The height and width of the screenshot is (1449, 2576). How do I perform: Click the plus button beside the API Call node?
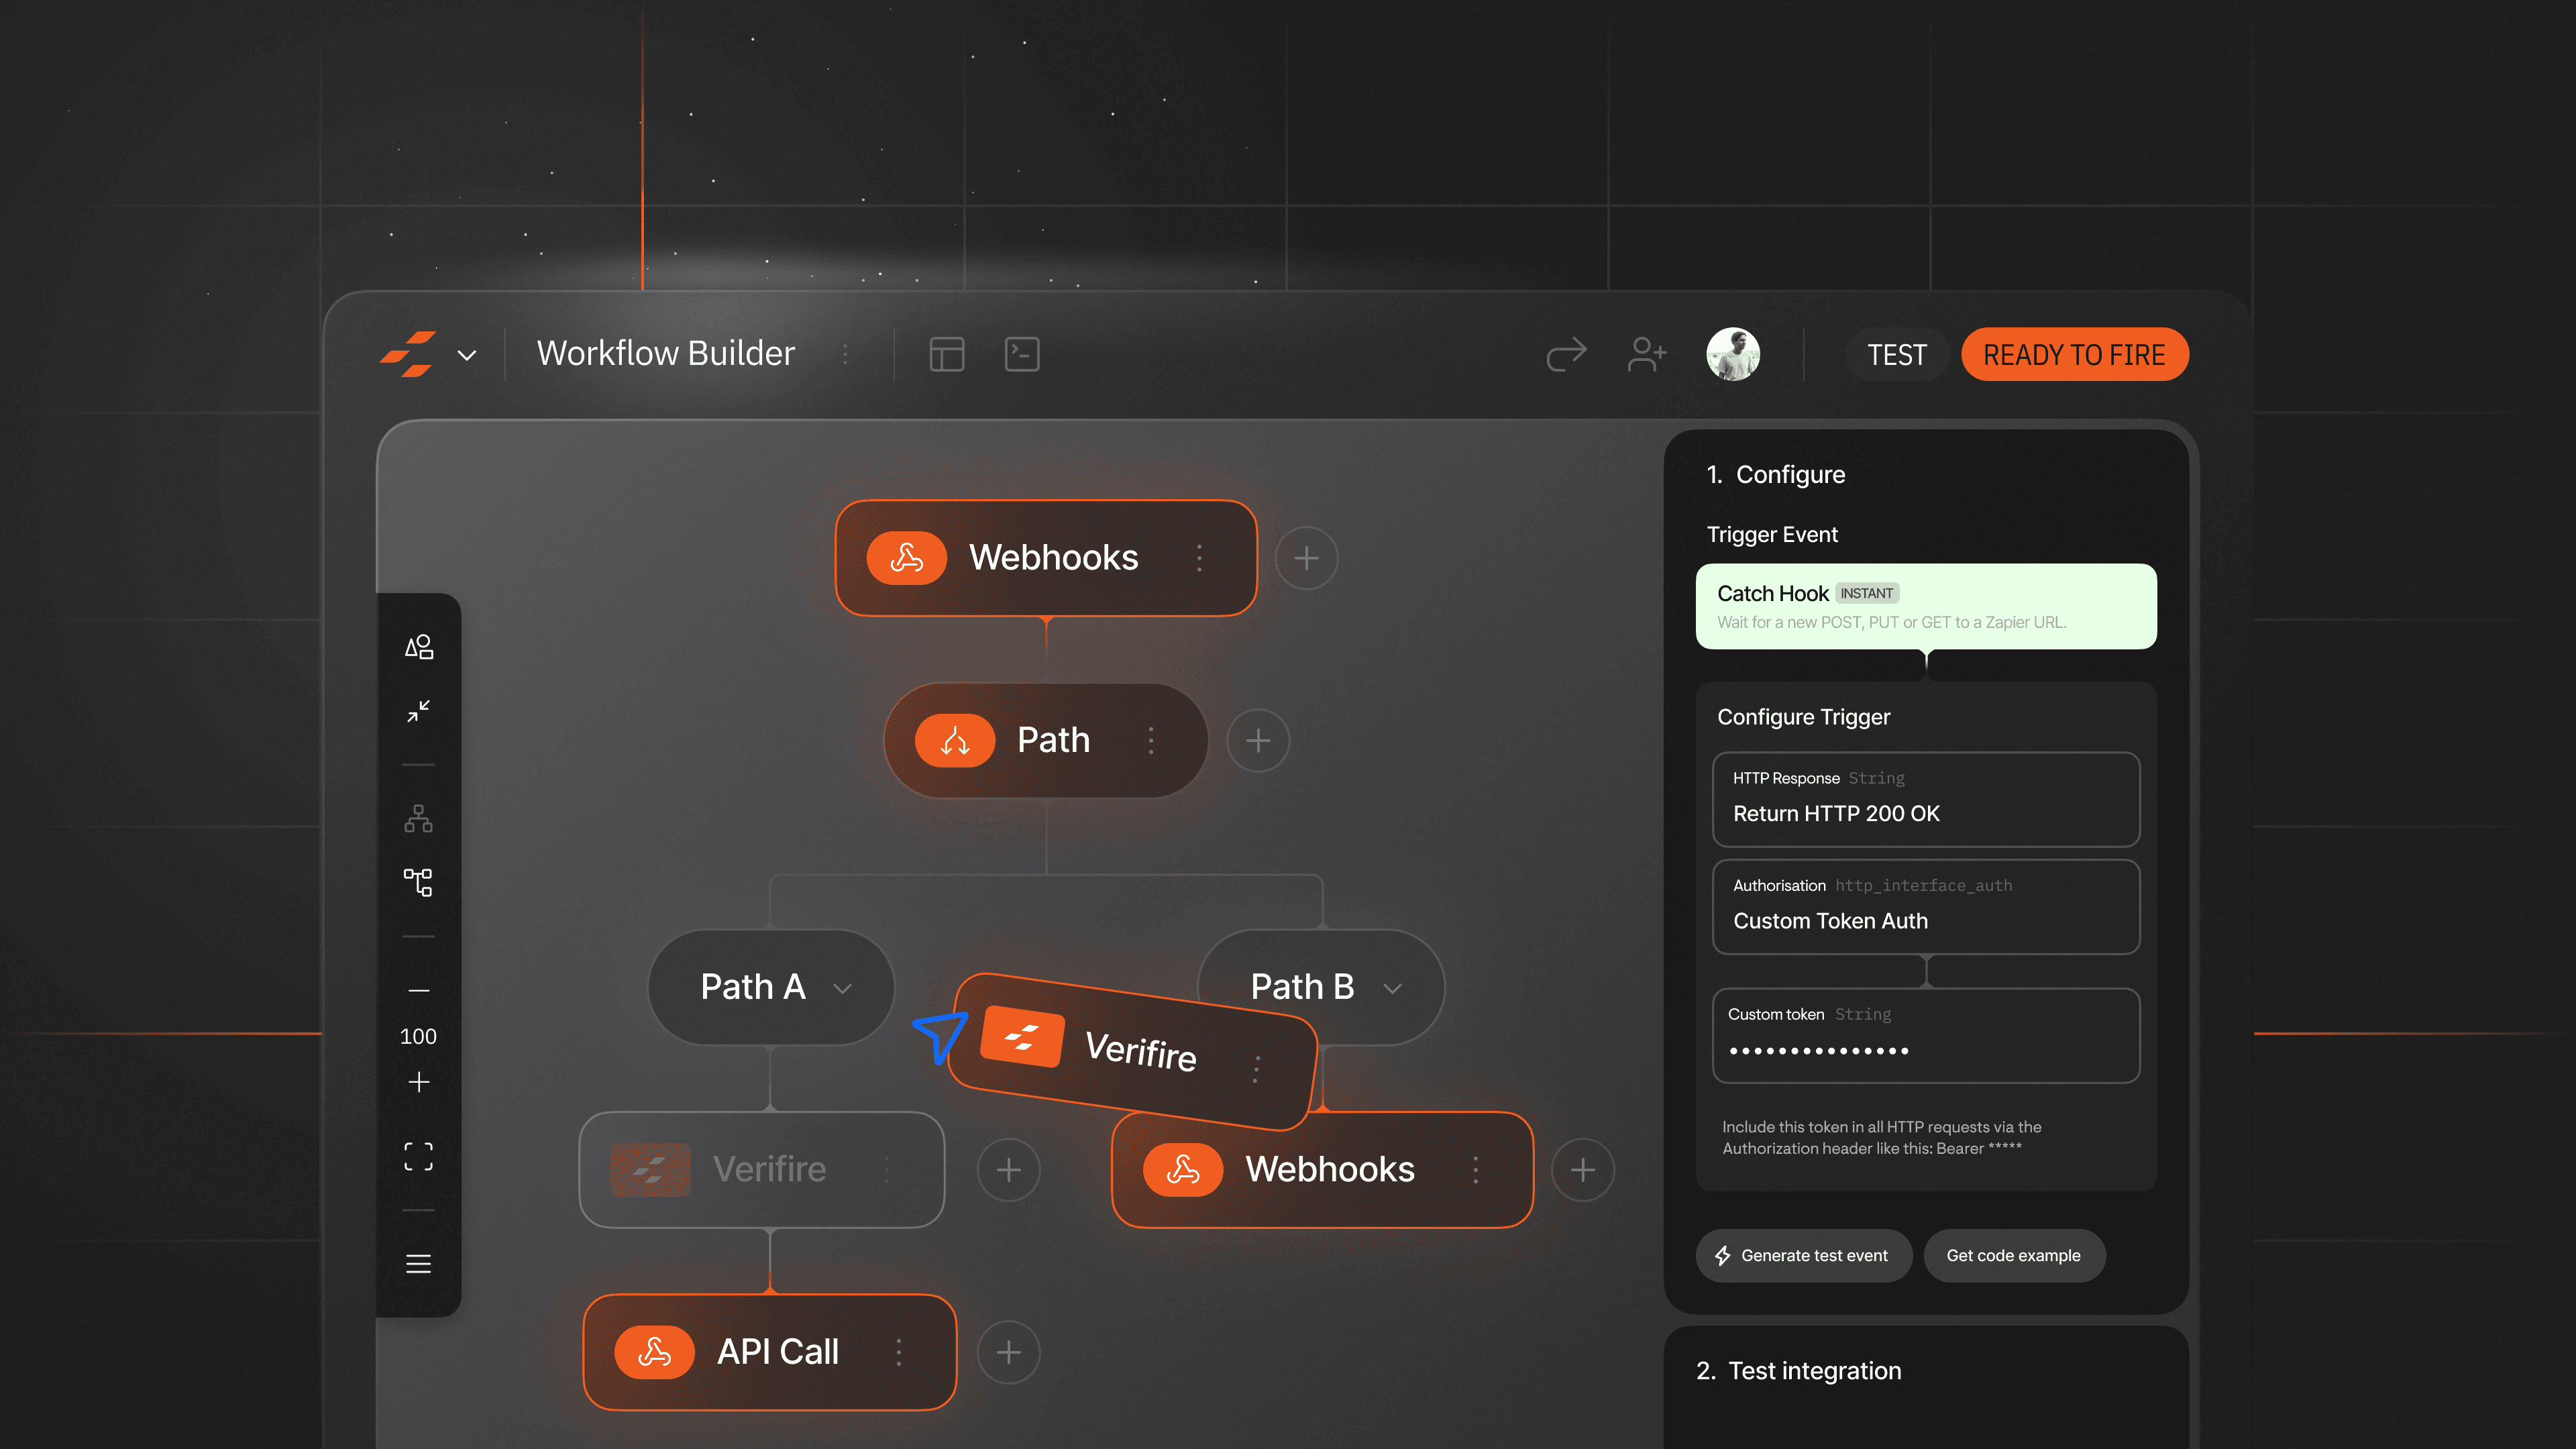pyautogui.click(x=1008, y=1352)
